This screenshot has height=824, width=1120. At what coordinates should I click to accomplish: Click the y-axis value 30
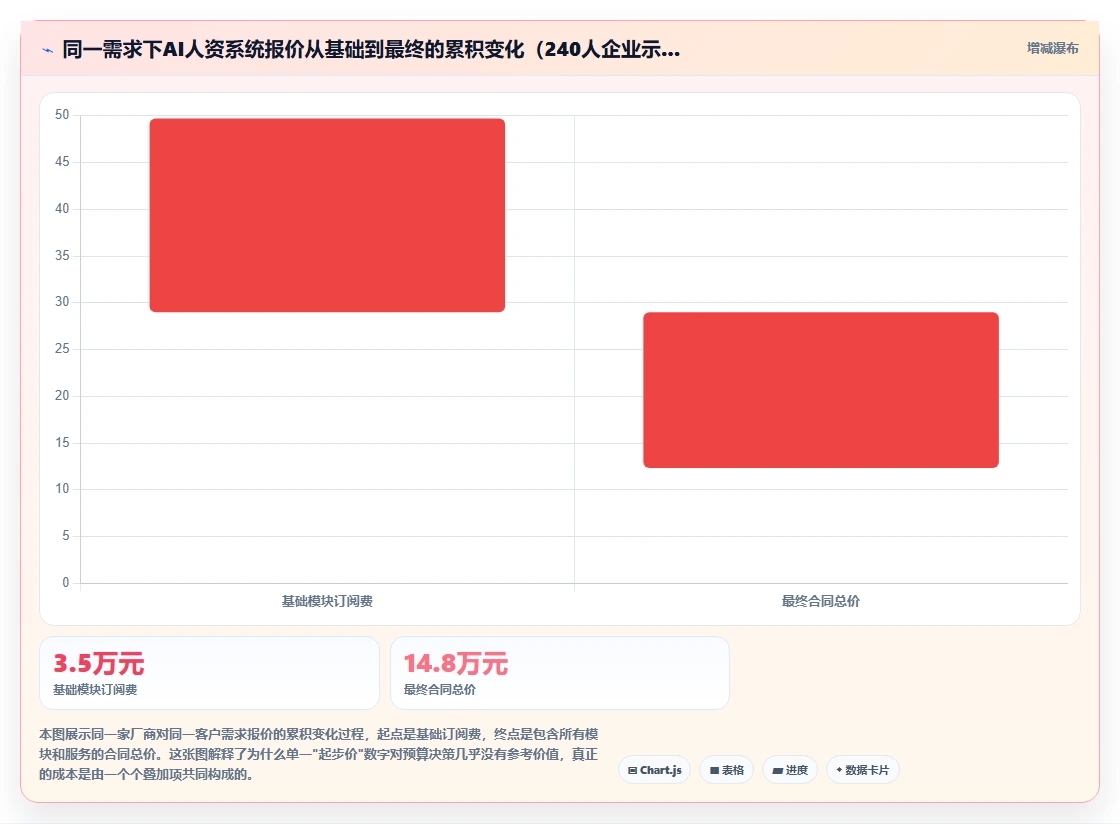point(62,302)
